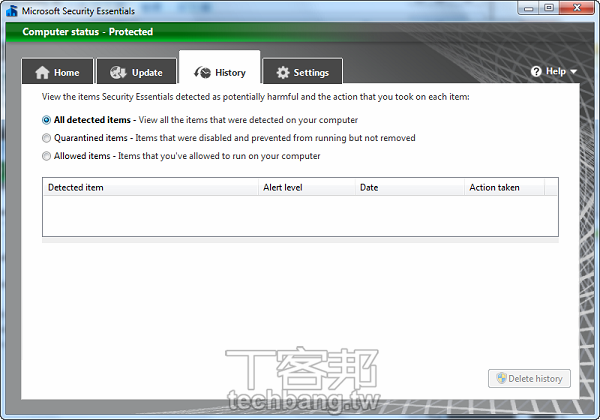Select the All detected items option

point(46,120)
